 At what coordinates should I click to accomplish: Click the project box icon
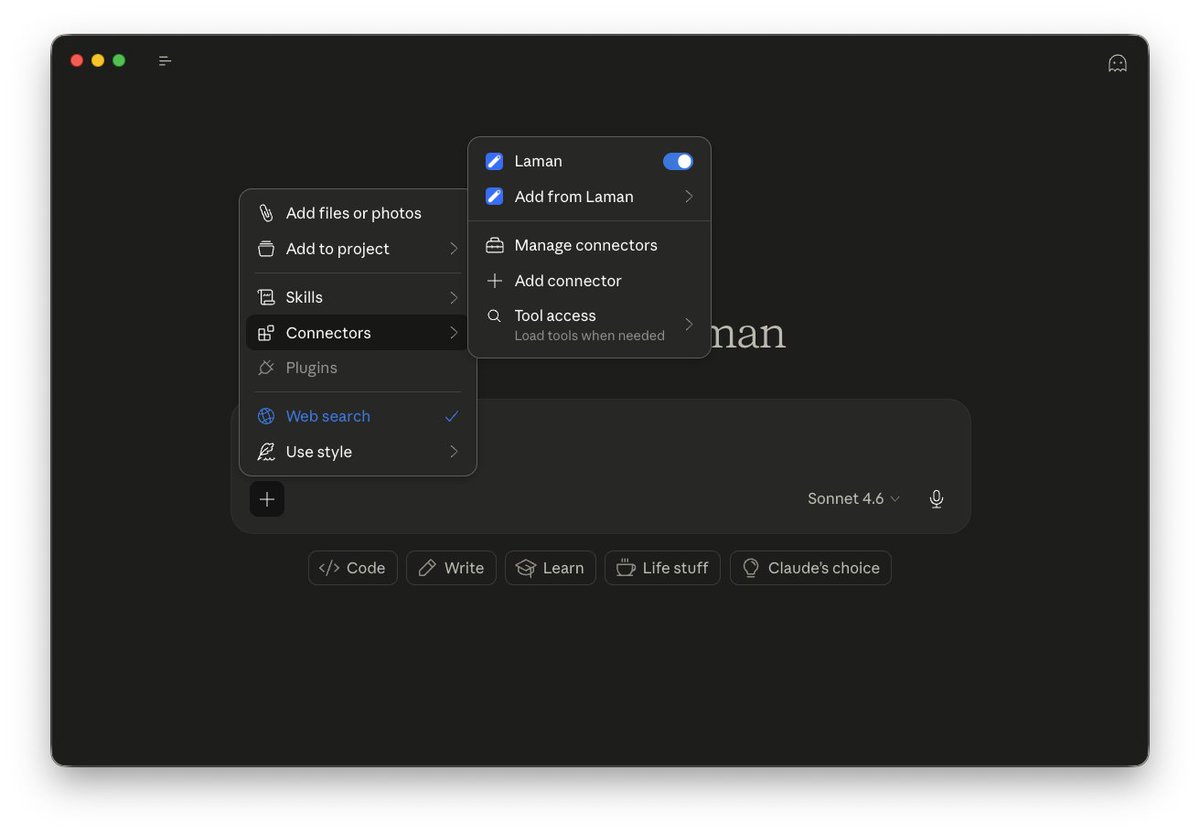(266, 249)
